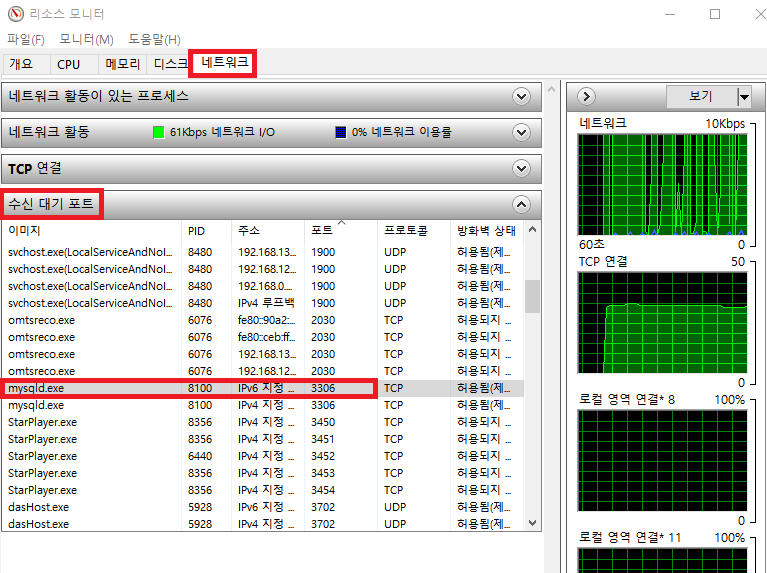Image resolution: width=767 pixels, height=573 pixels.
Task: Click the listening ports scrollbar thumb
Action: 533,296
